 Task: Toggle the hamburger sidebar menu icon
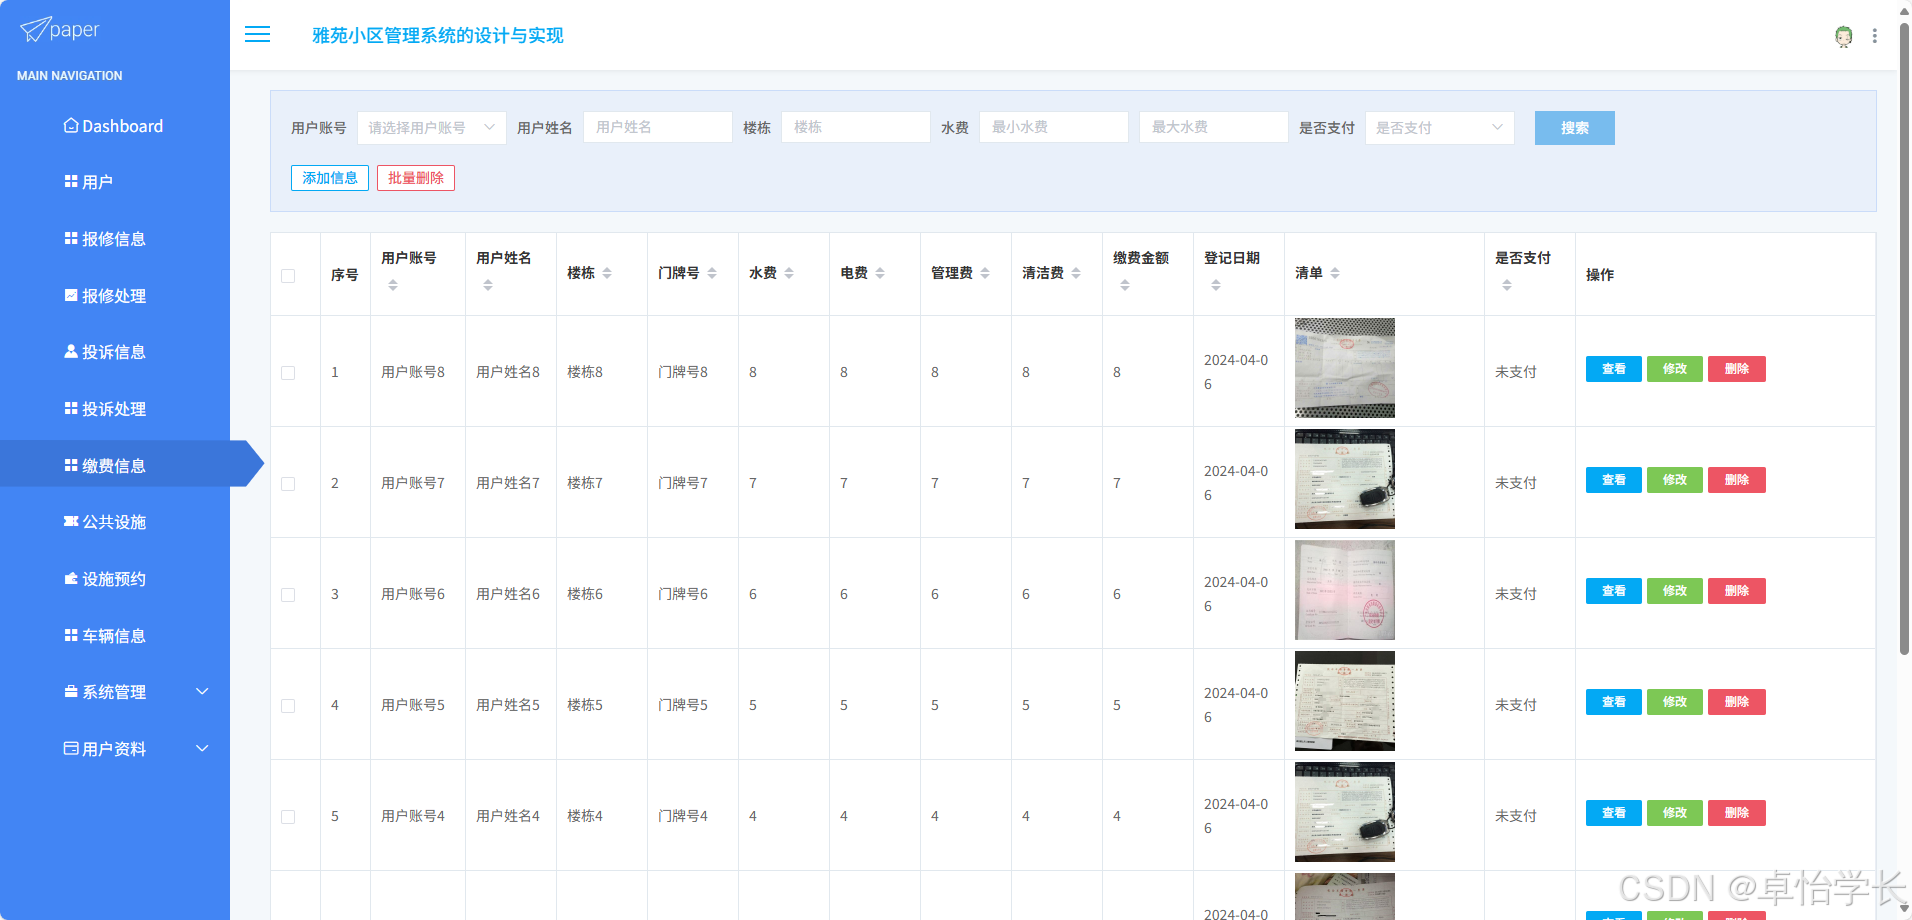click(x=258, y=35)
